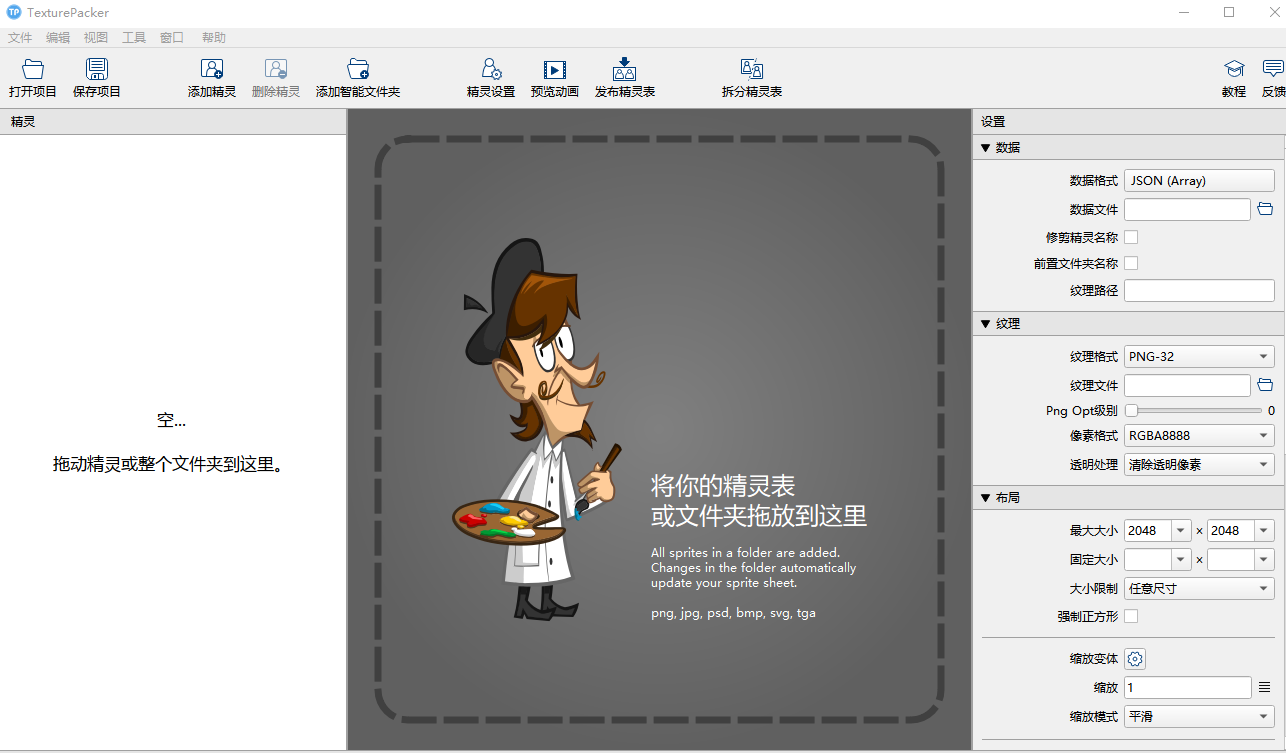Image resolution: width=1286 pixels, height=753 pixels.
Task: Click the menu icon beside the scale (缩放) field
Action: point(1265,687)
